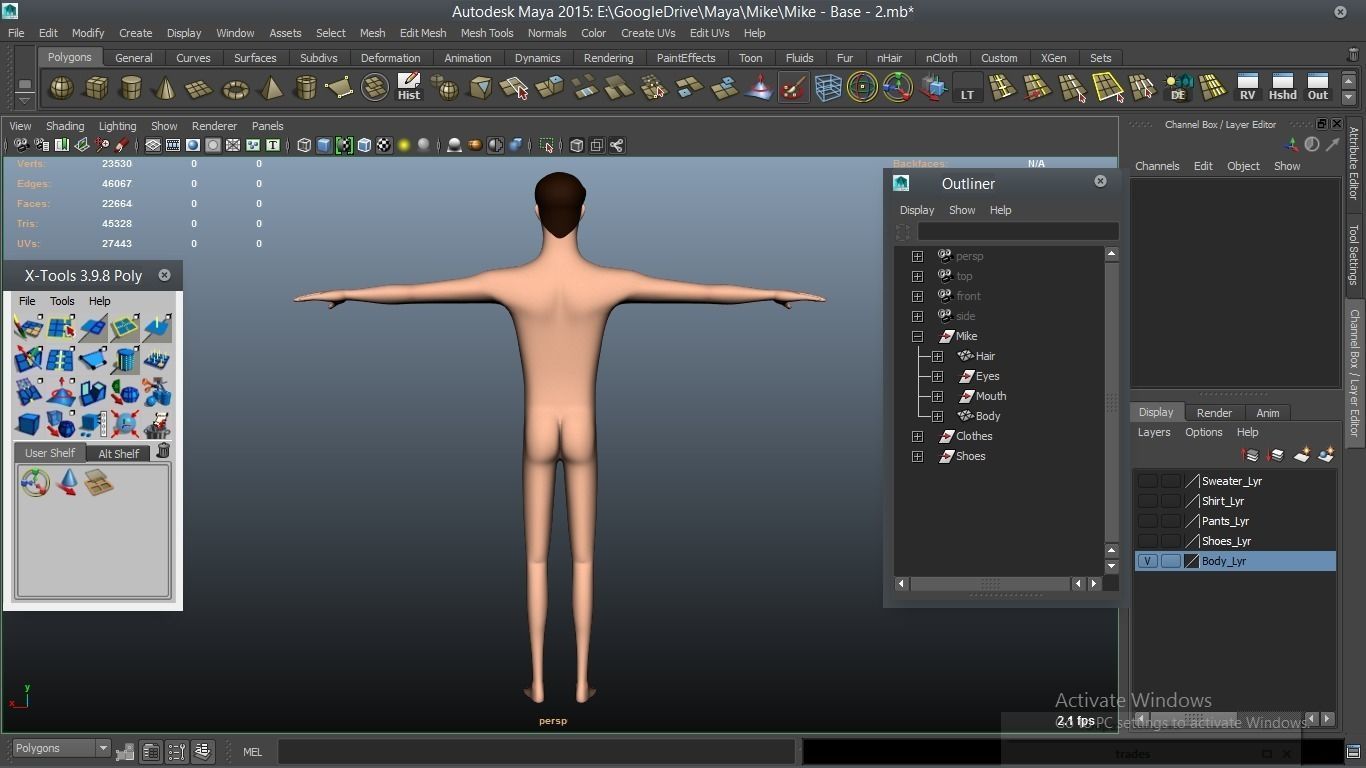Expand the persp camera node in Outliner
This screenshot has height=768, width=1366.
click(917, 256)
